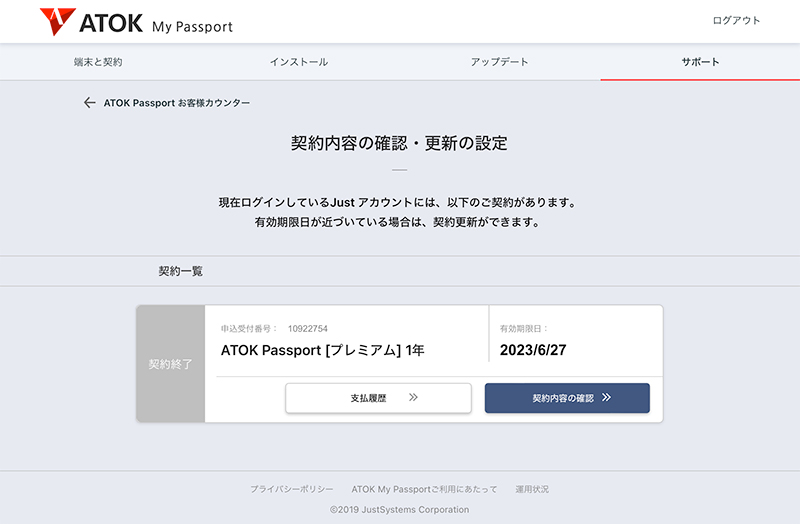Click expiry date 2023/6/27
This screenshot has width=800, height=524.
click(533, 350)
